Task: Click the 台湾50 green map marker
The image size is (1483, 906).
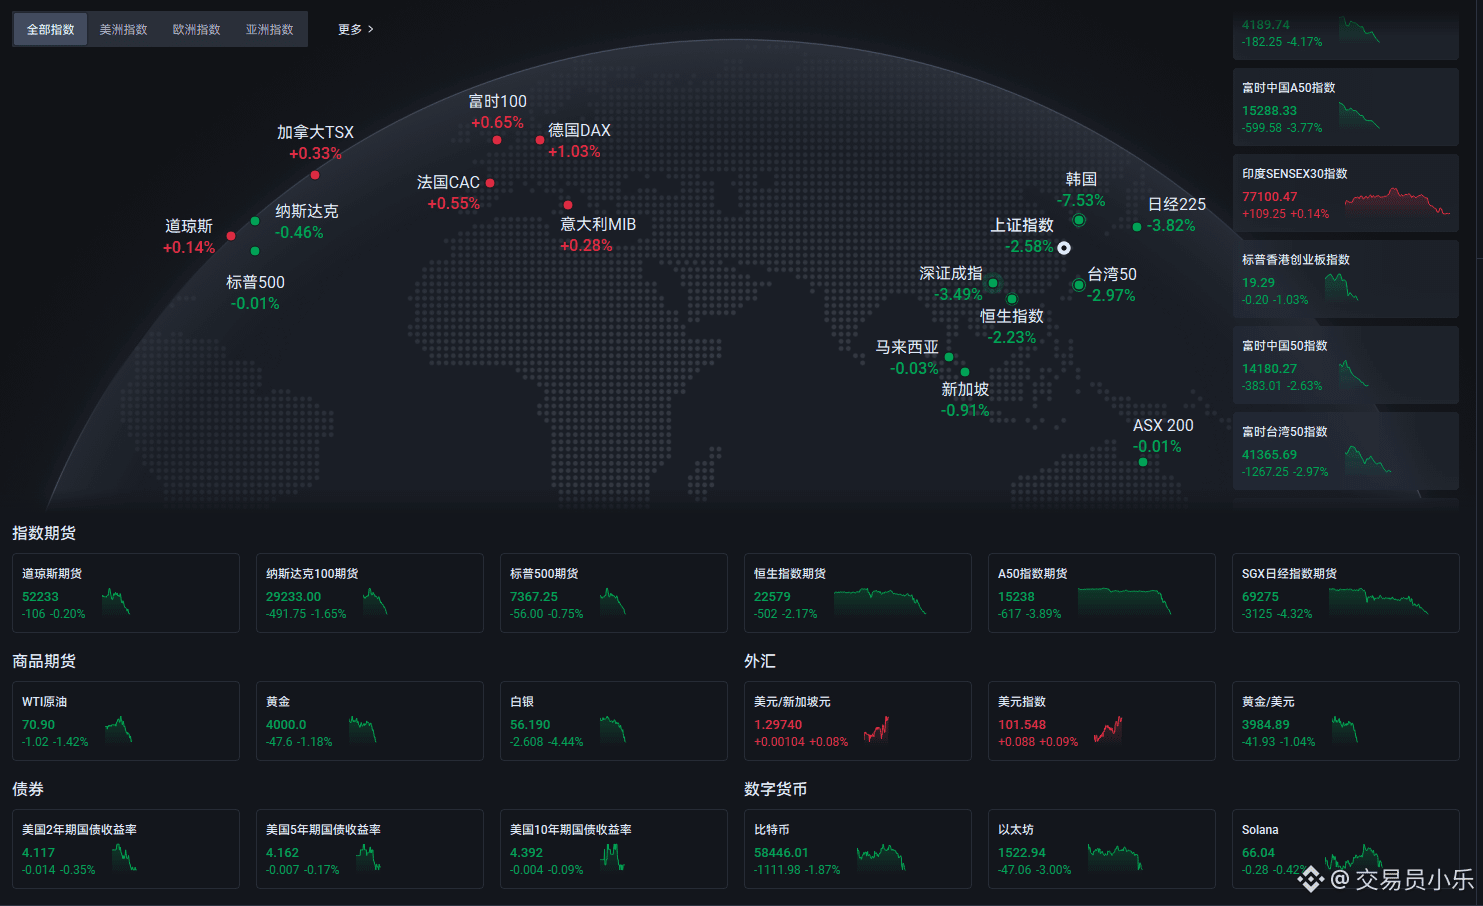Action: coord(1078,285)
